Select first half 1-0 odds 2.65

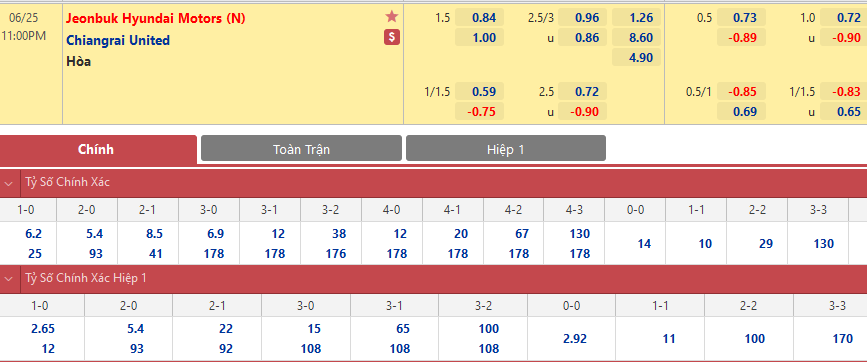42,329
